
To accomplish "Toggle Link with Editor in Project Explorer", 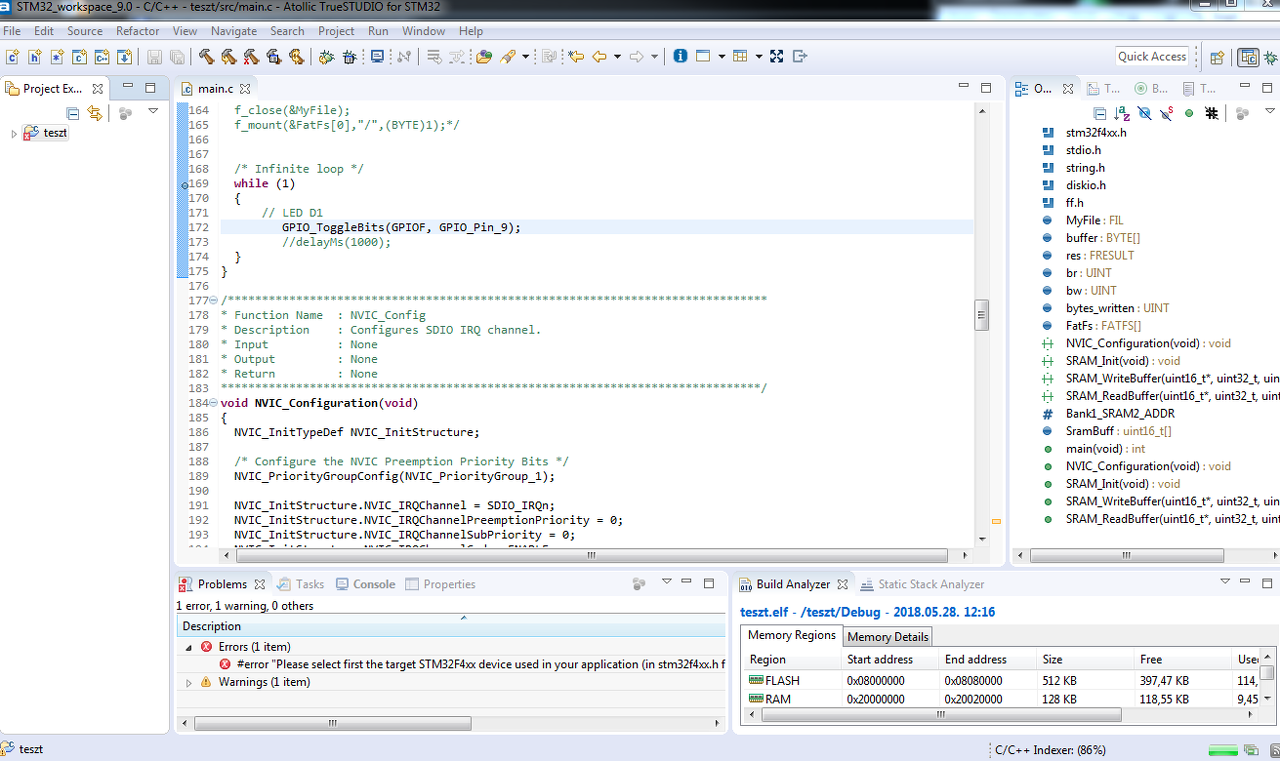I will tap(94, 113).
